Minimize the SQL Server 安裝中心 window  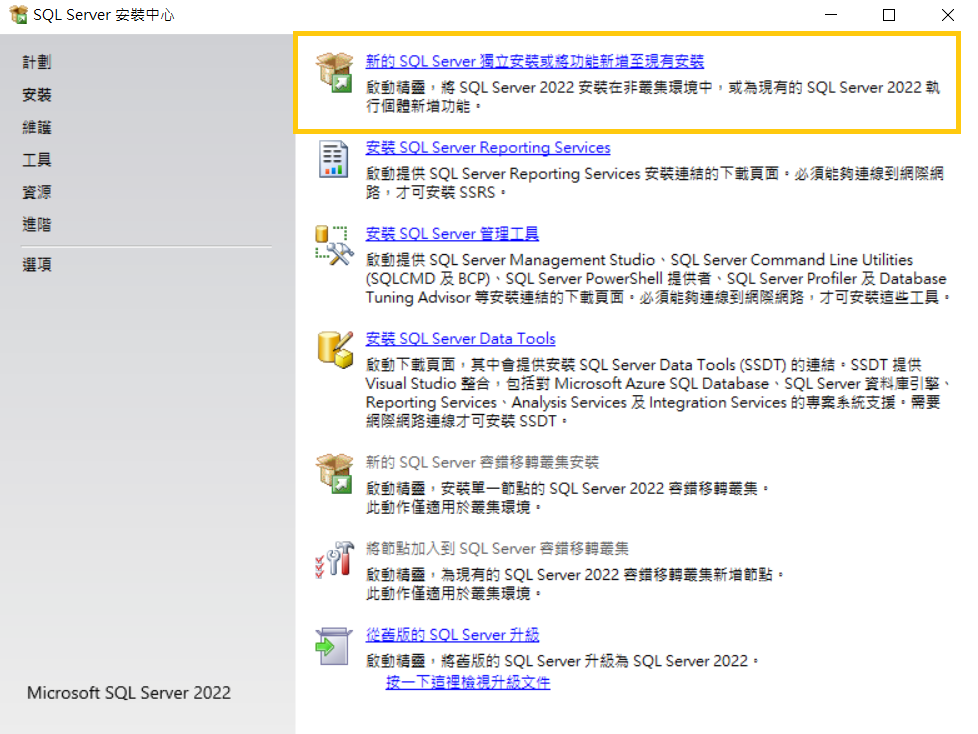831,14
